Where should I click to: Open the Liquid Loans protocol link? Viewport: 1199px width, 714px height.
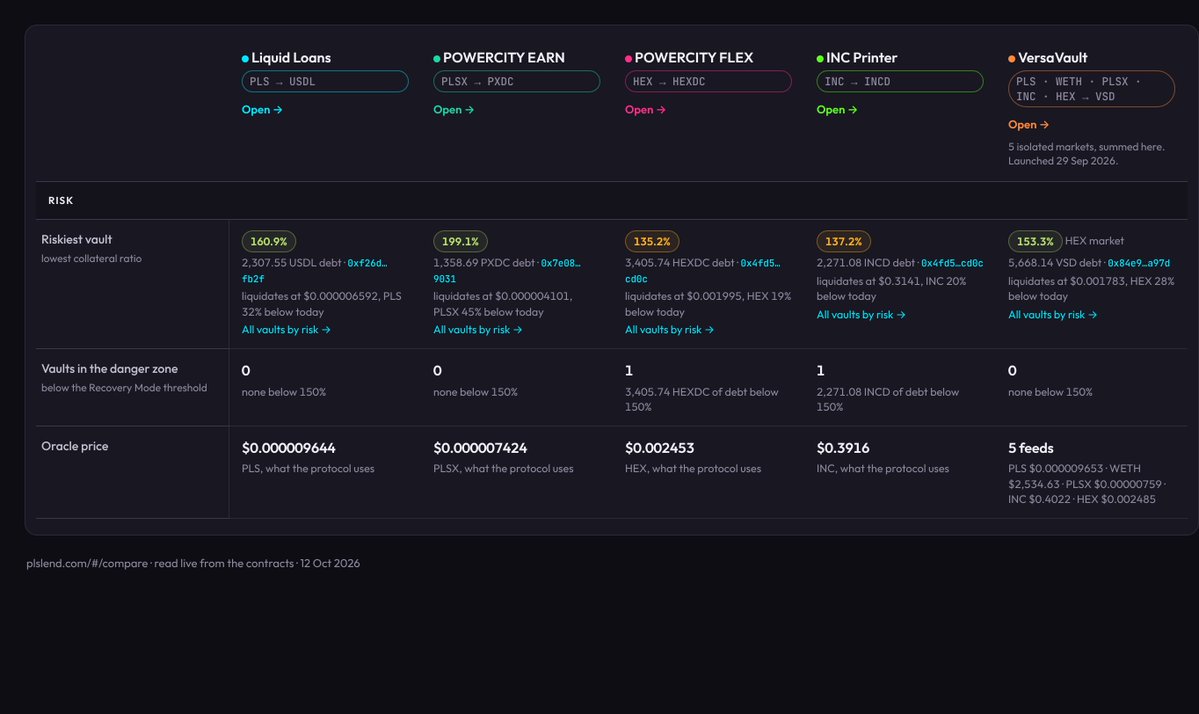[262, 109]
